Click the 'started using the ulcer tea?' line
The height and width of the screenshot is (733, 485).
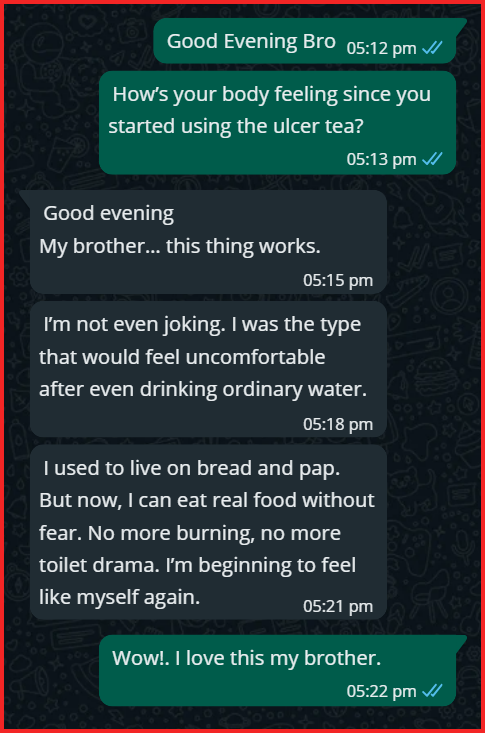point(236,126)
